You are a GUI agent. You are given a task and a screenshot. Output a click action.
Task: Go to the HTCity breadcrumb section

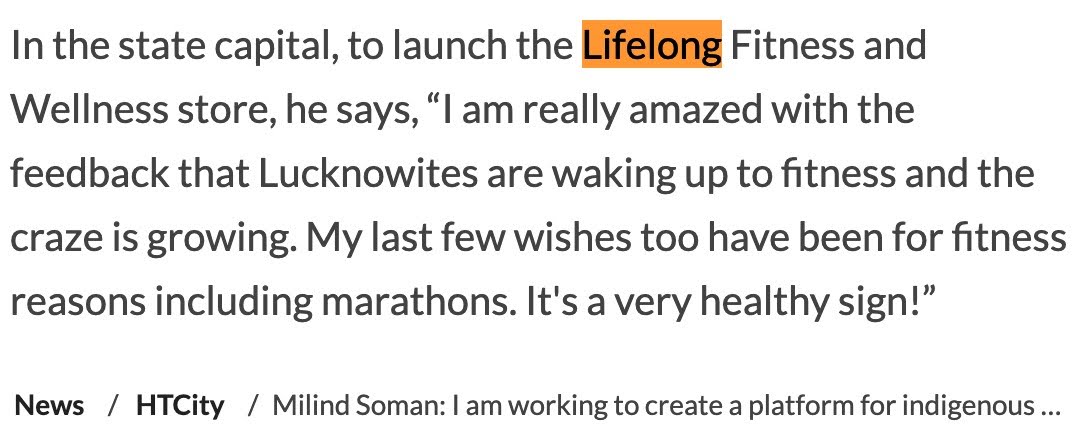(180, 405)
